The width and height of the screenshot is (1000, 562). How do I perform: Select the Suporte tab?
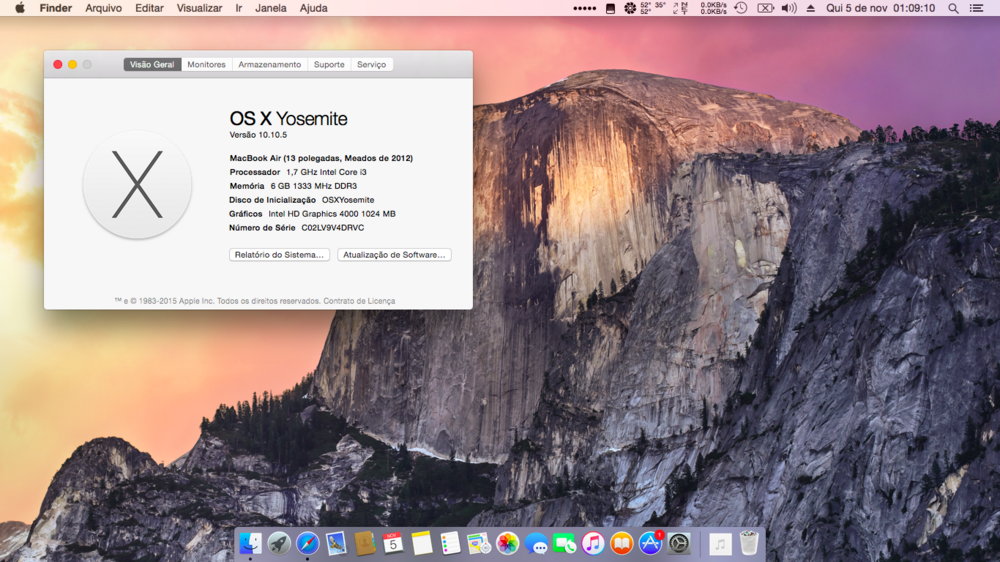329,64
